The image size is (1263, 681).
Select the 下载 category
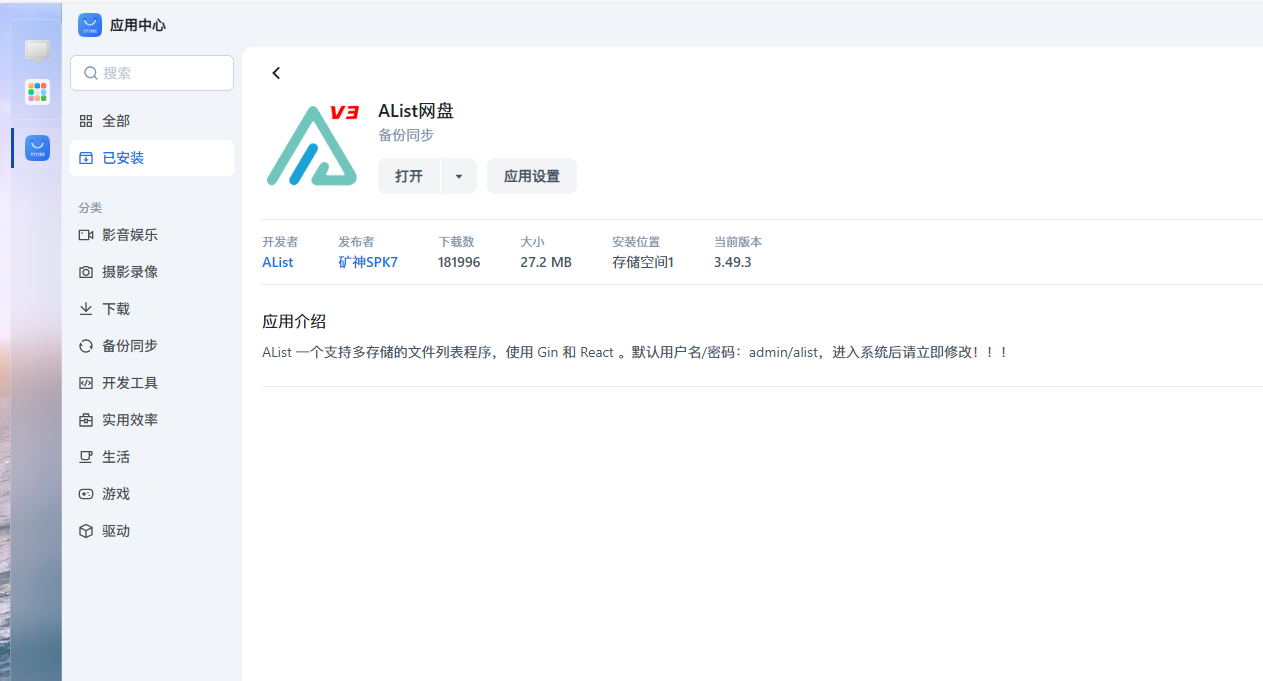click(x=152, y=309)
